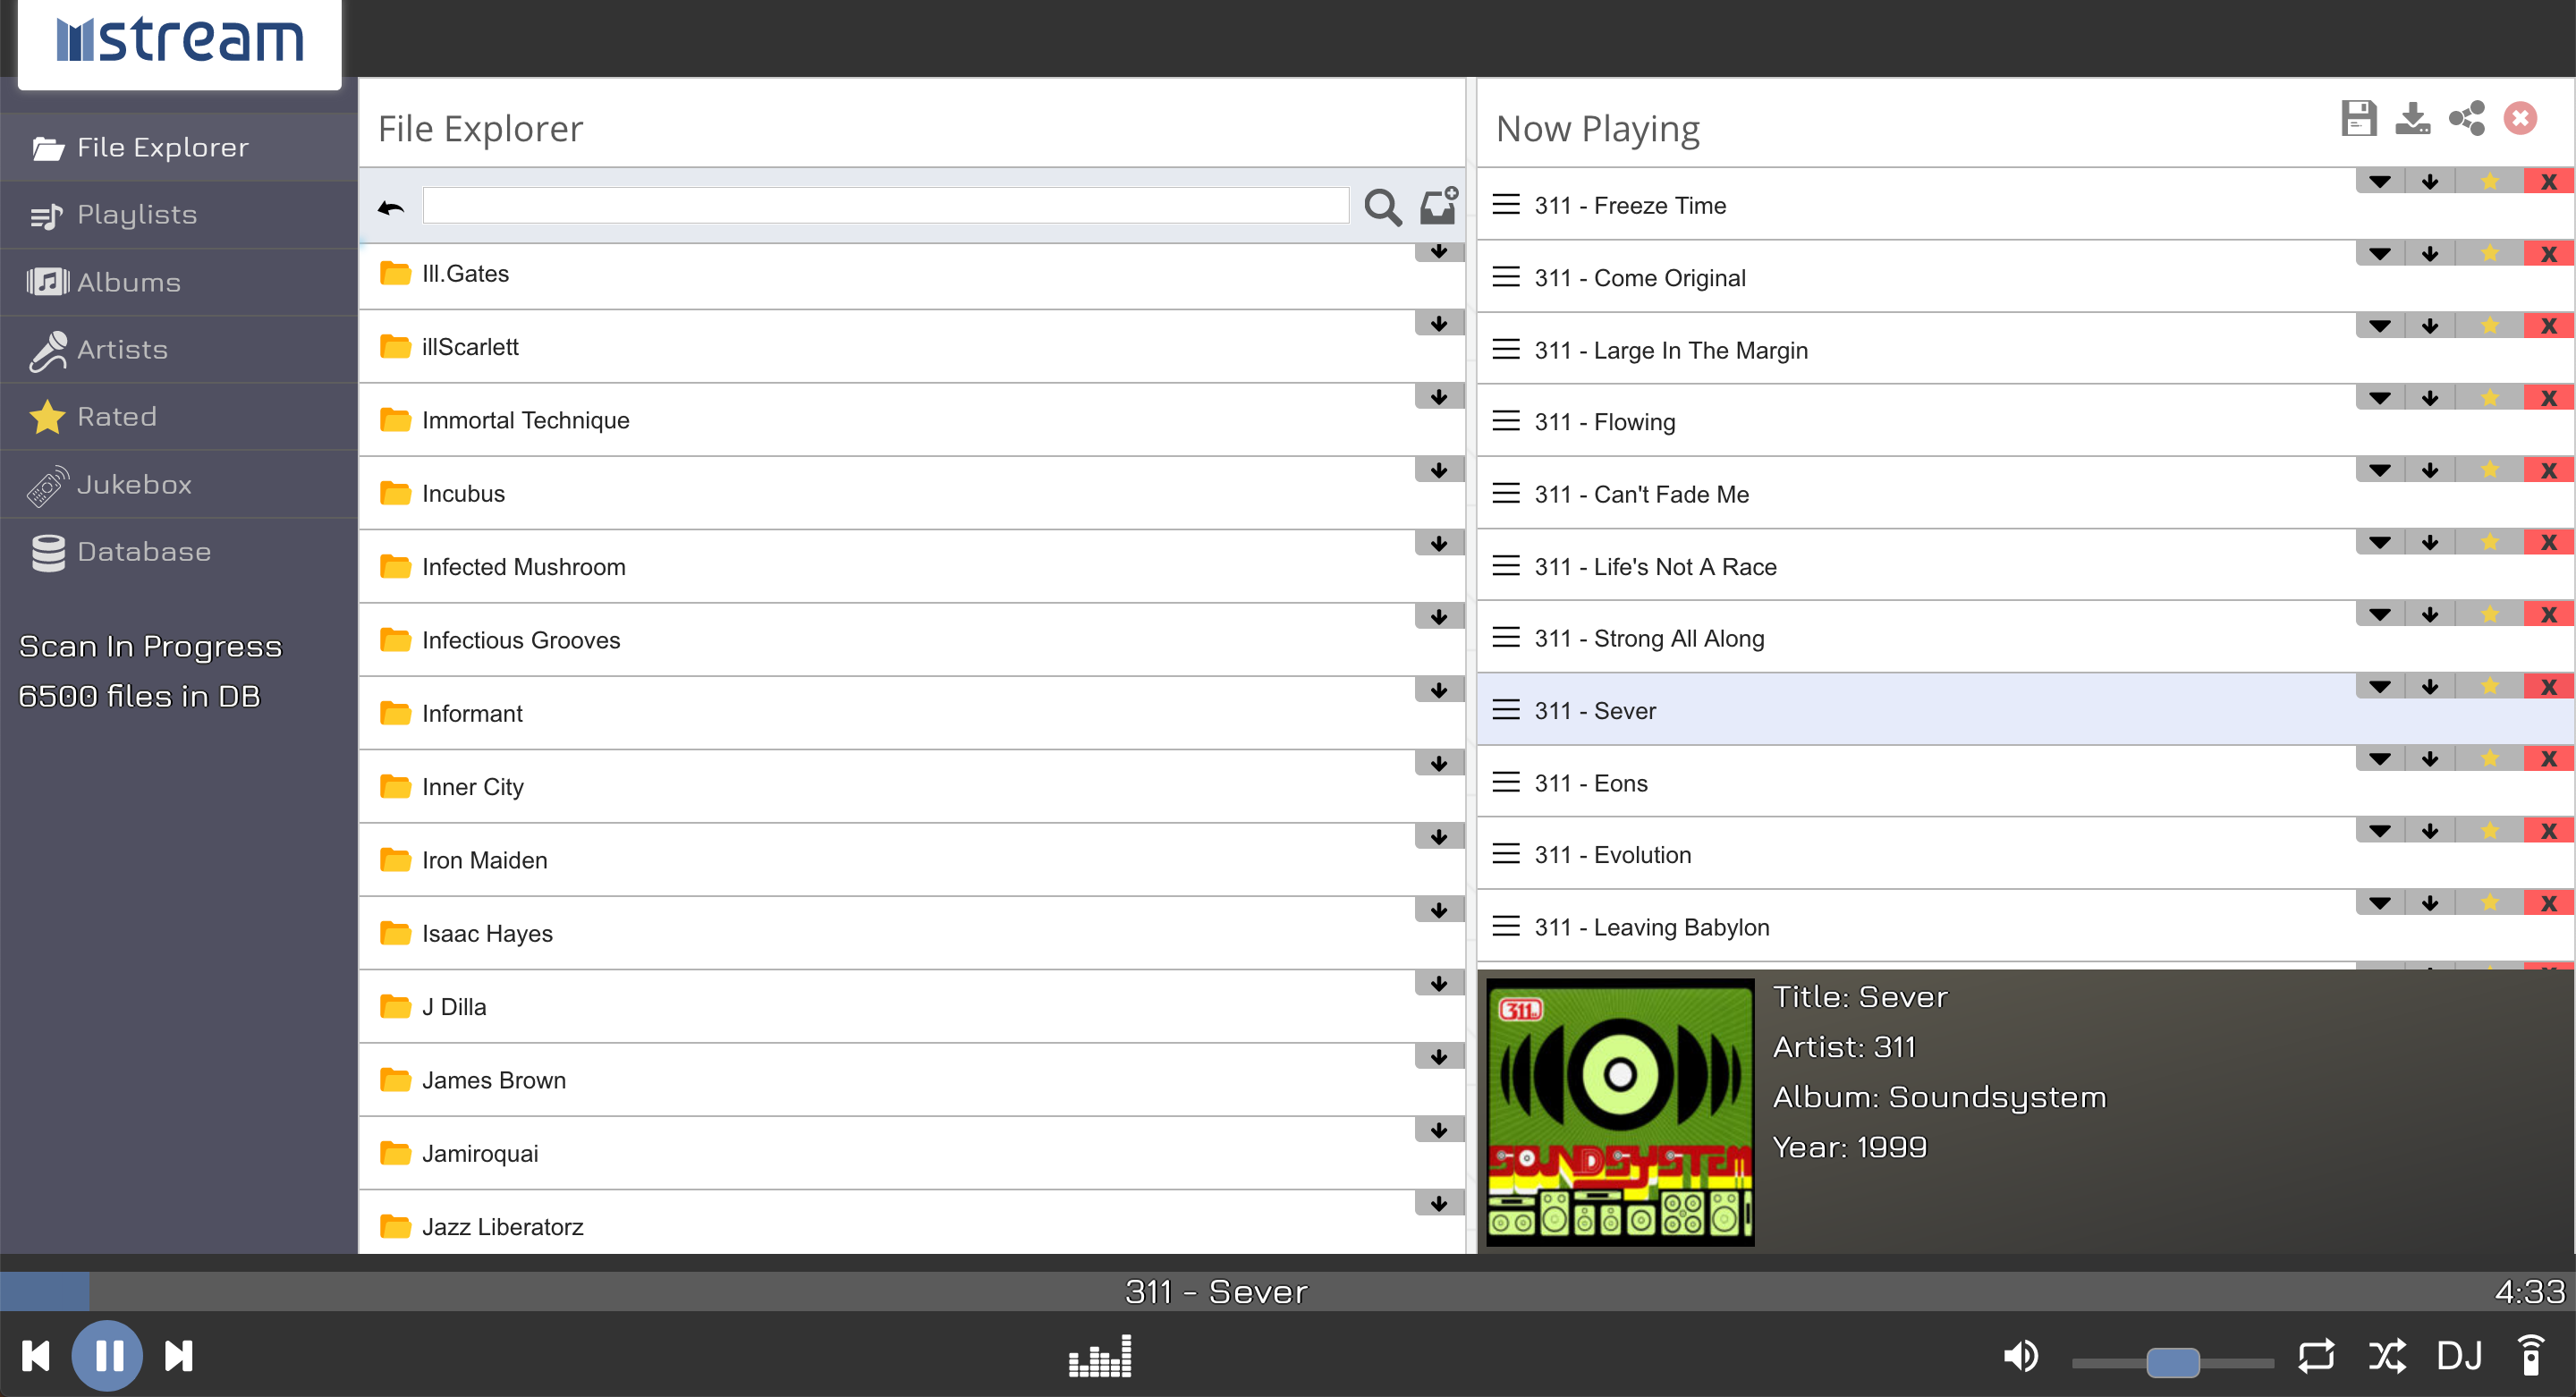The image size is (2576, 1397).
Task: Select the Jukebox sidebar item
Action: pyautogui.click(x=136, y=484)
